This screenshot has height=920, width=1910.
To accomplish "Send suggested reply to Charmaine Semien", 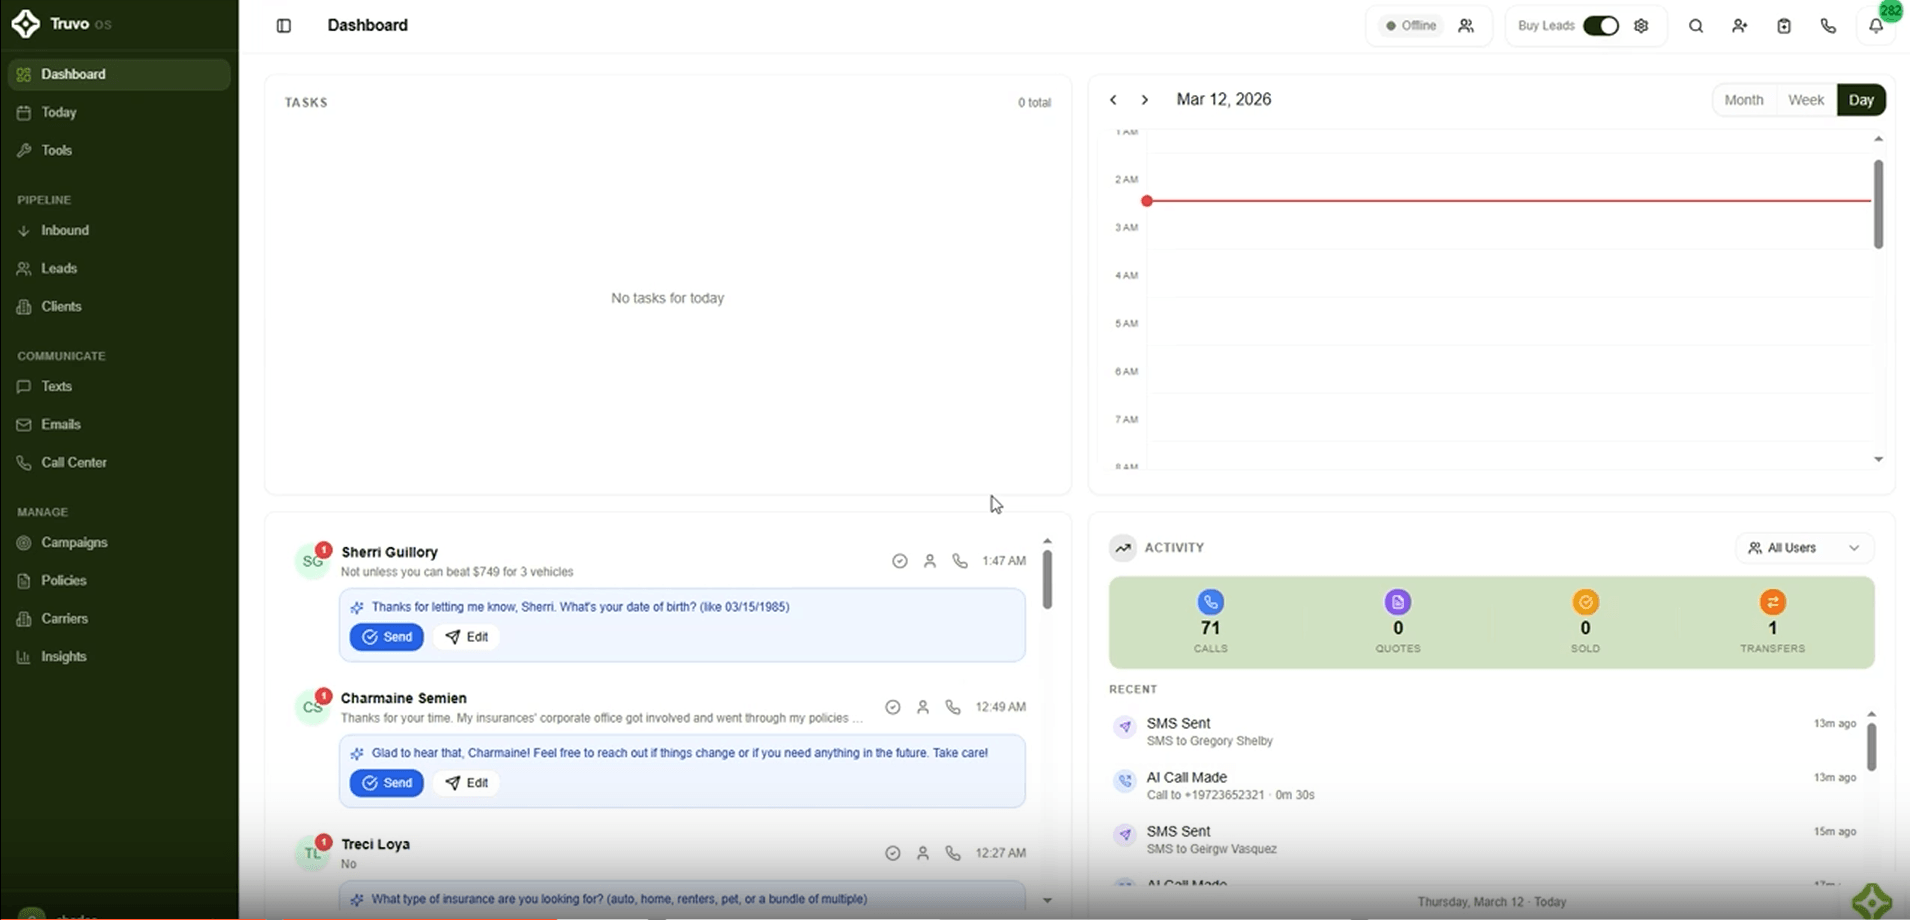I will click(386, 783).
